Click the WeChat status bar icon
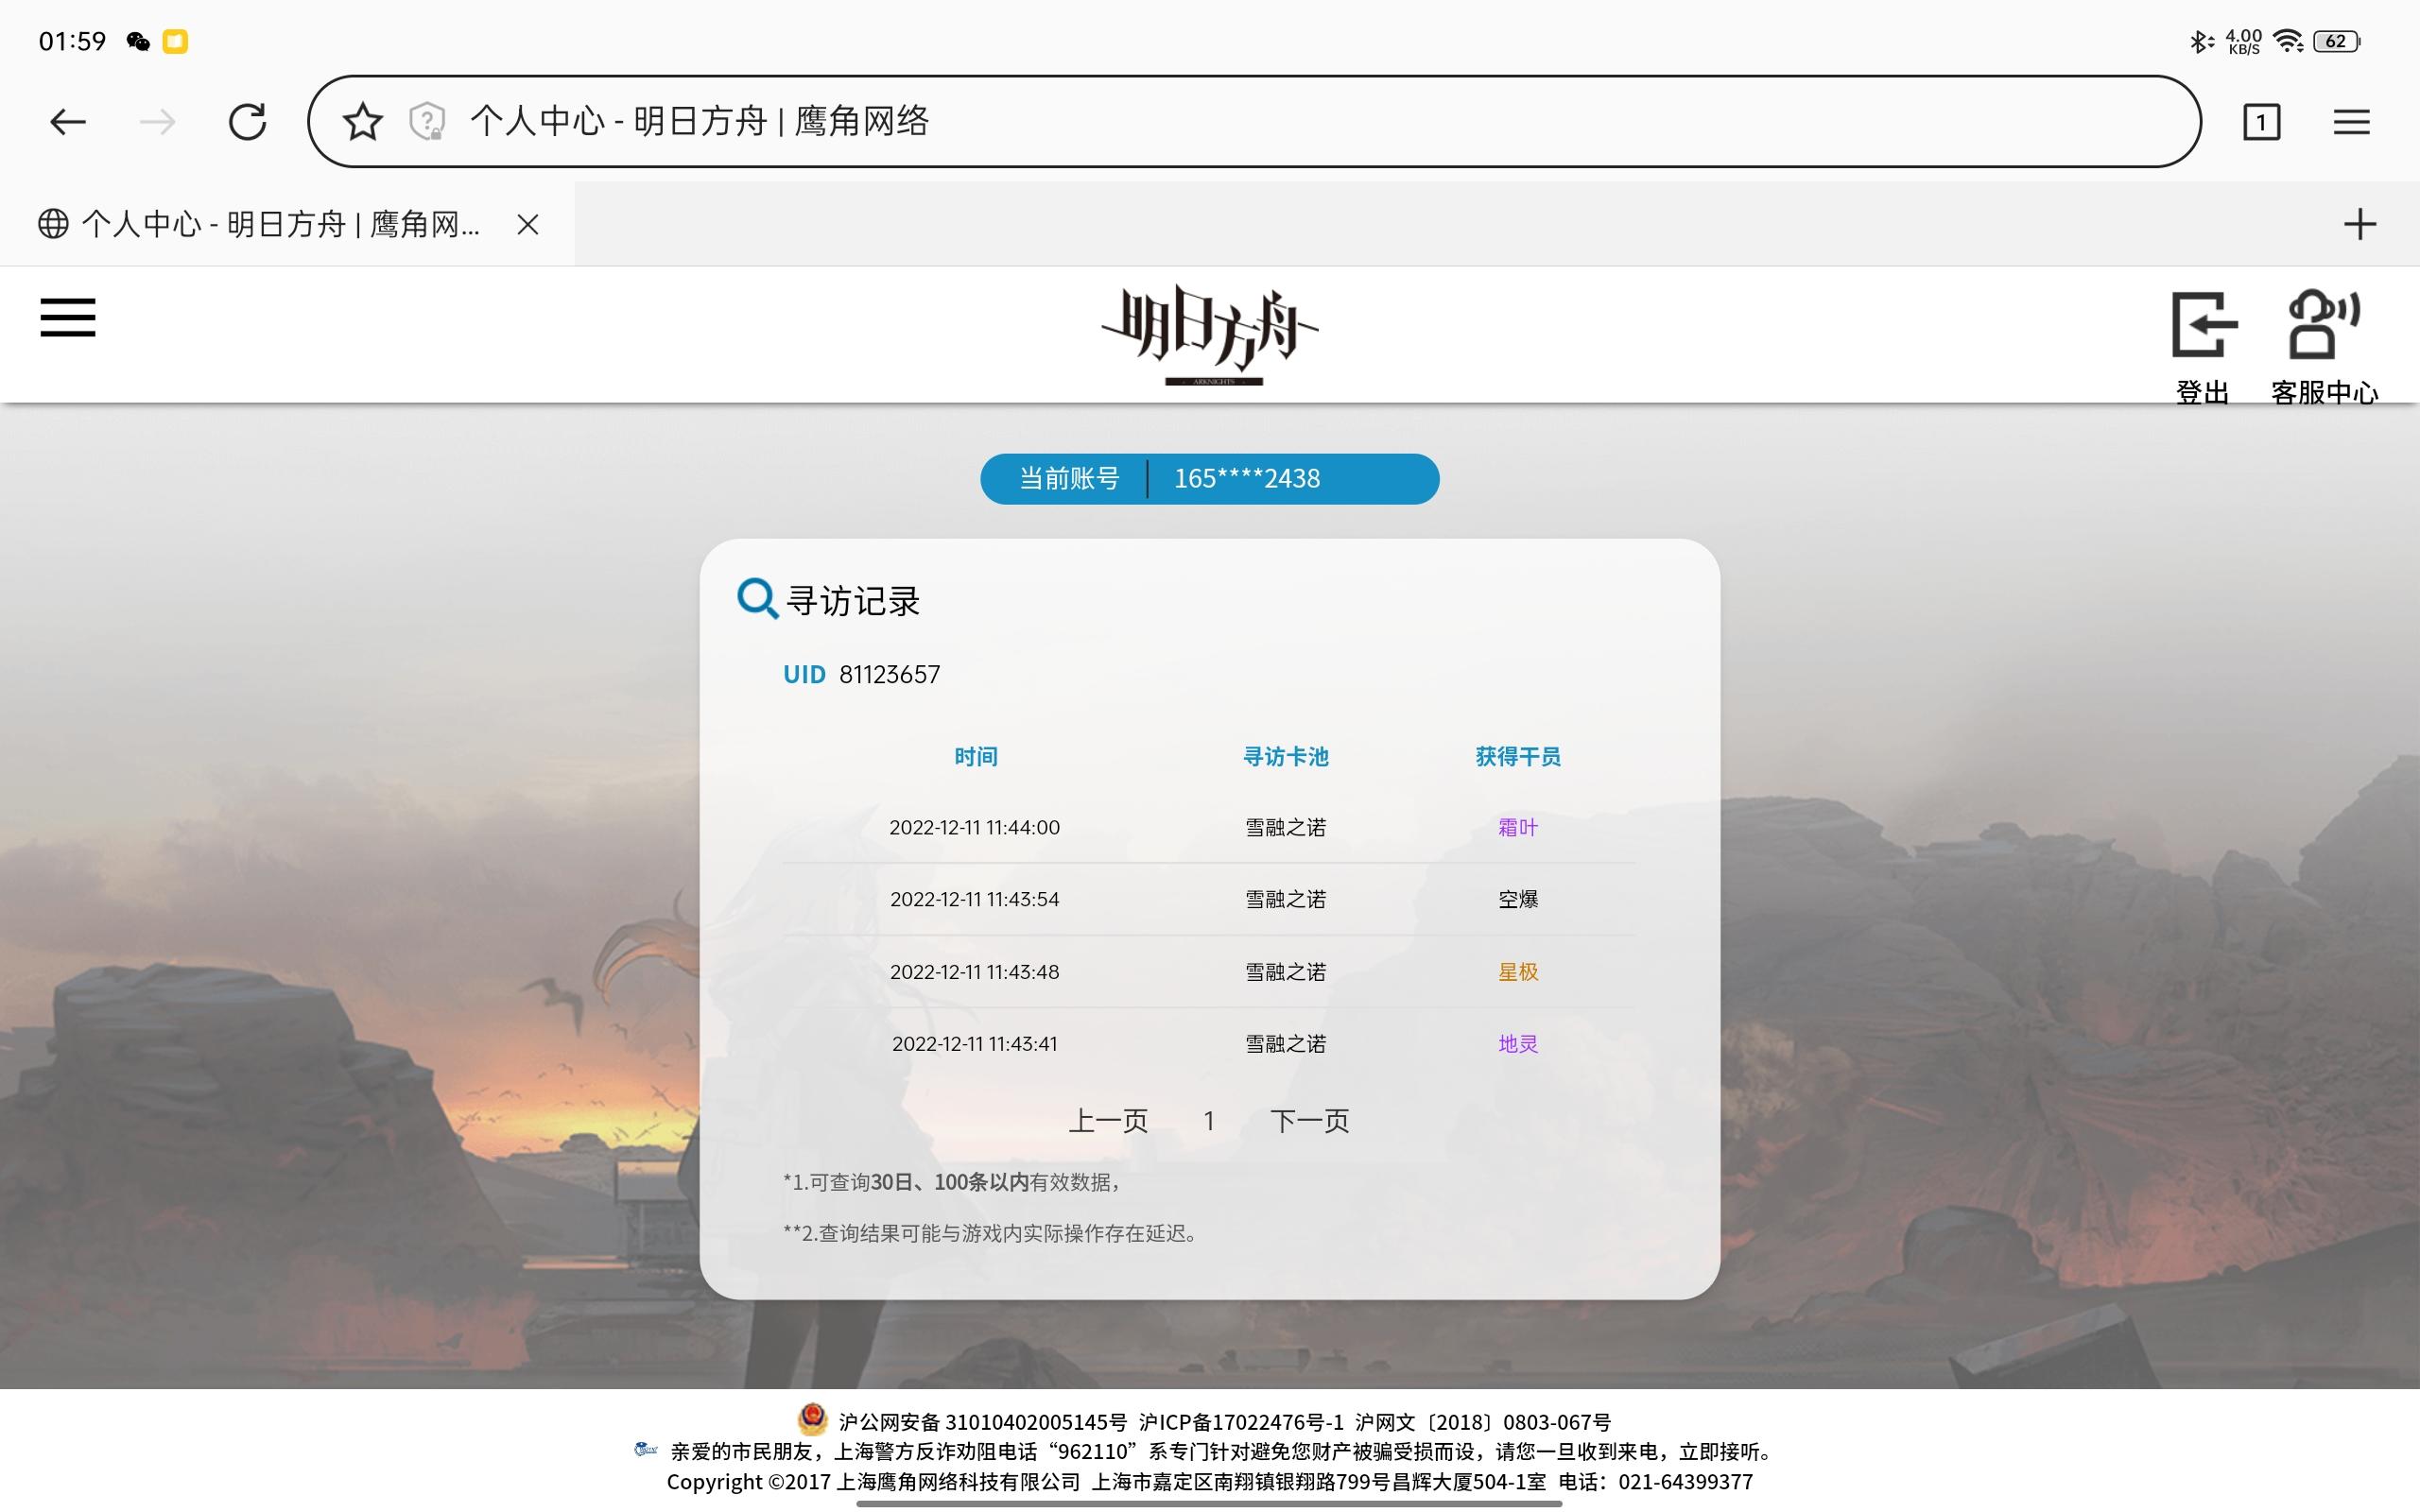Viewport: 2420px width, 1512px height. 138,41
